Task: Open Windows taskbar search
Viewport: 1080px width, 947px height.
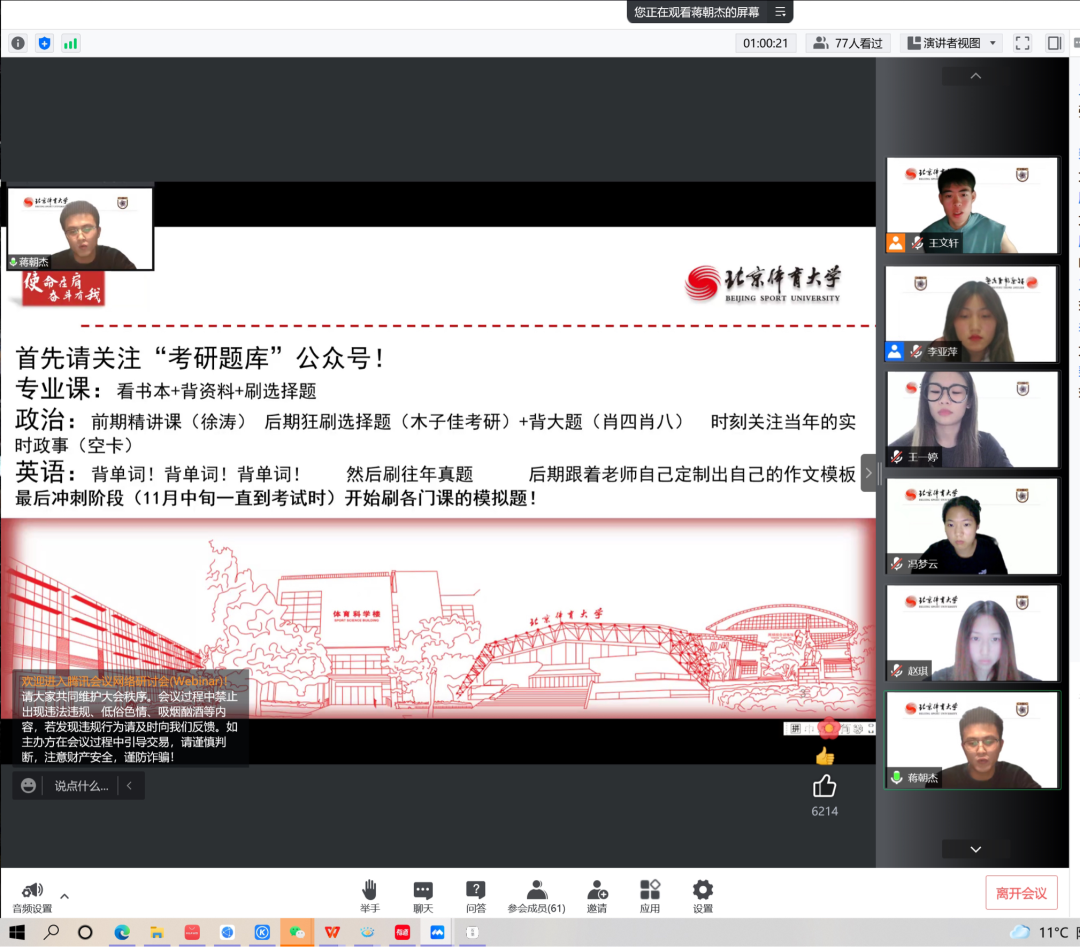Action: [x=51, y=933]
